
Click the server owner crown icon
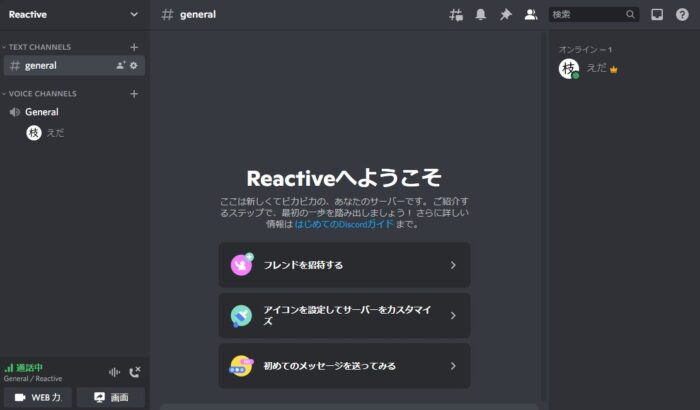tap(613, 70)
